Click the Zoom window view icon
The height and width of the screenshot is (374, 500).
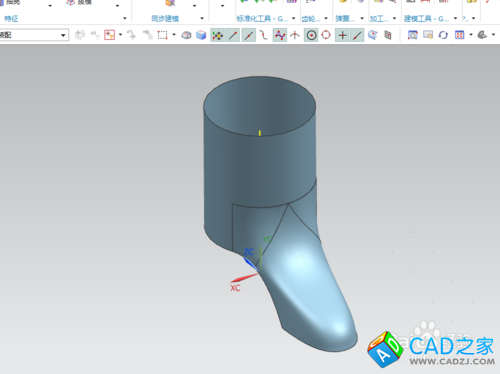click(412, 35)
